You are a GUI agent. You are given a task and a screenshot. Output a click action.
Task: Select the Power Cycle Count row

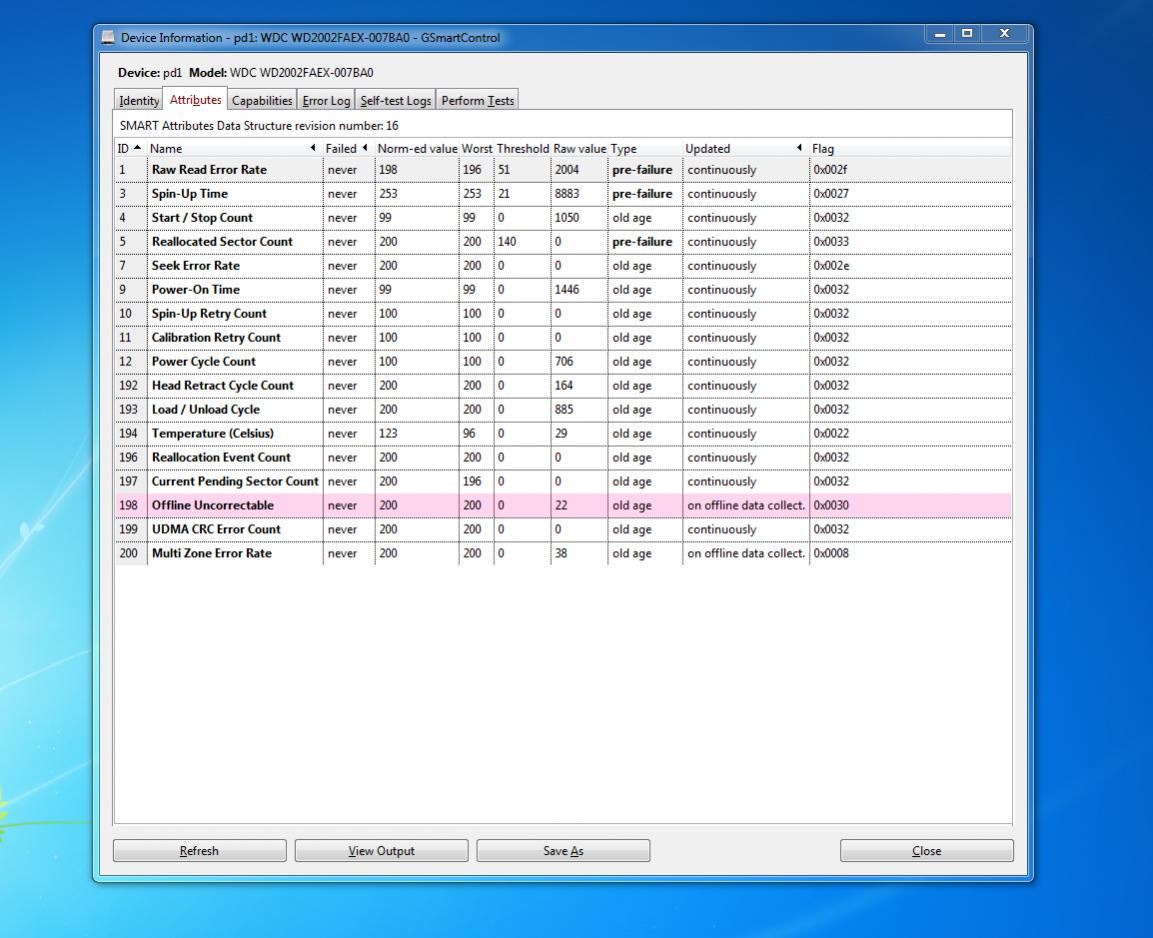[x=563, y=362]
